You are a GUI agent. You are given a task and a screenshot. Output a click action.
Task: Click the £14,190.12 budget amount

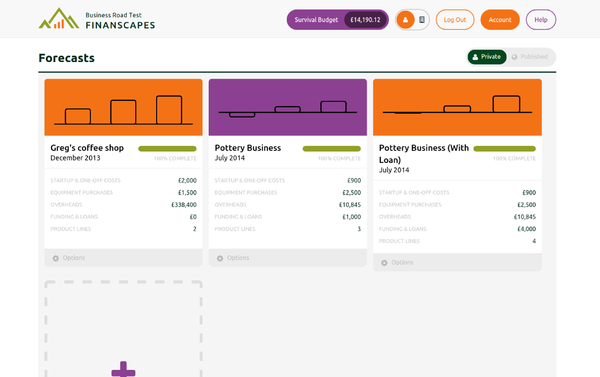[x=365, y=20]
